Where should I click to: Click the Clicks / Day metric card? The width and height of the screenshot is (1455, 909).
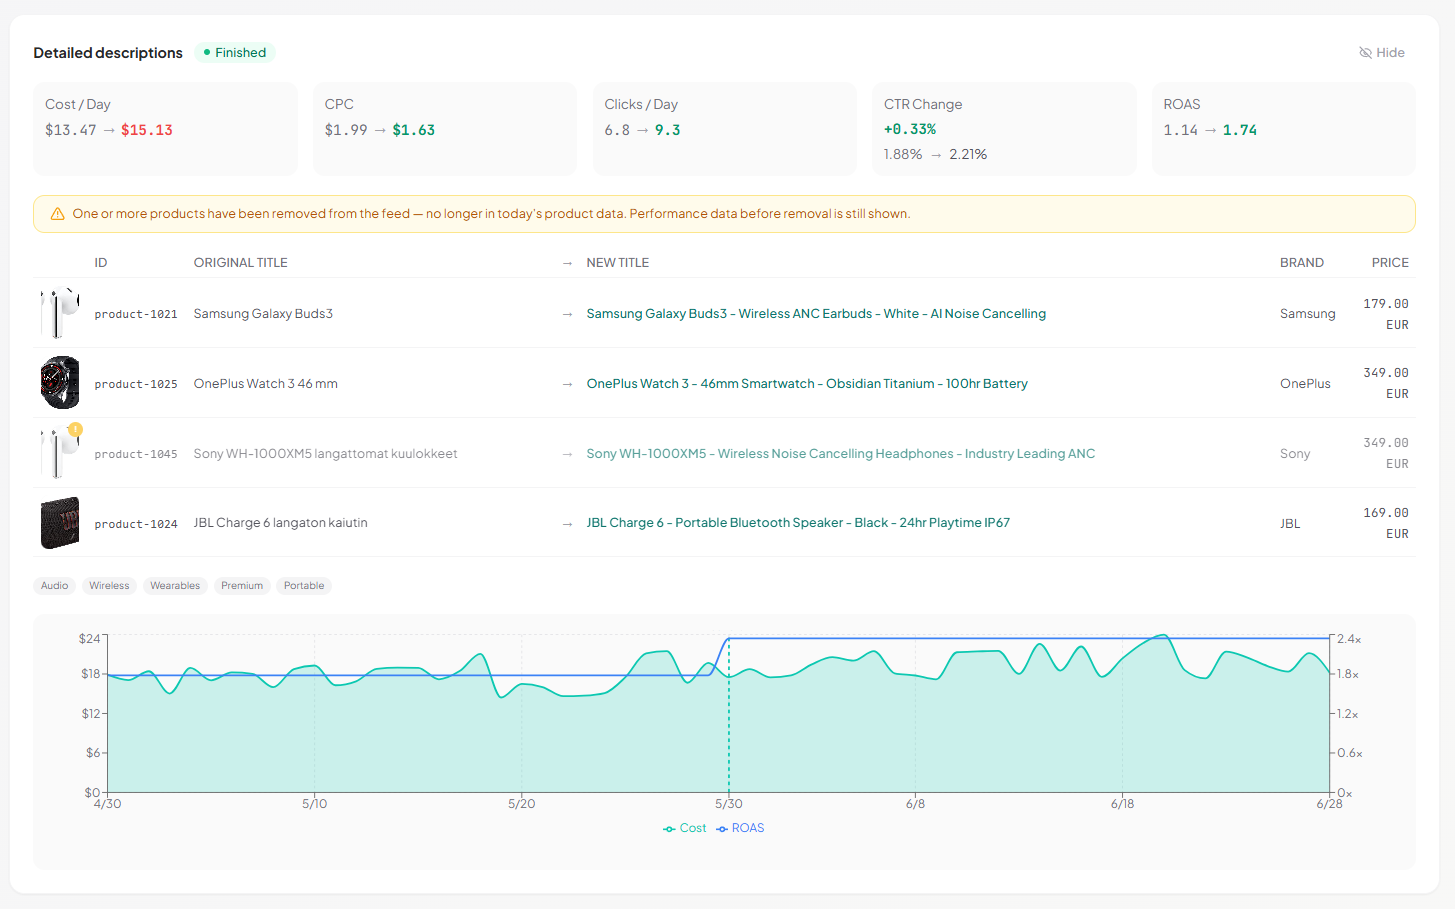coord(725,129)
